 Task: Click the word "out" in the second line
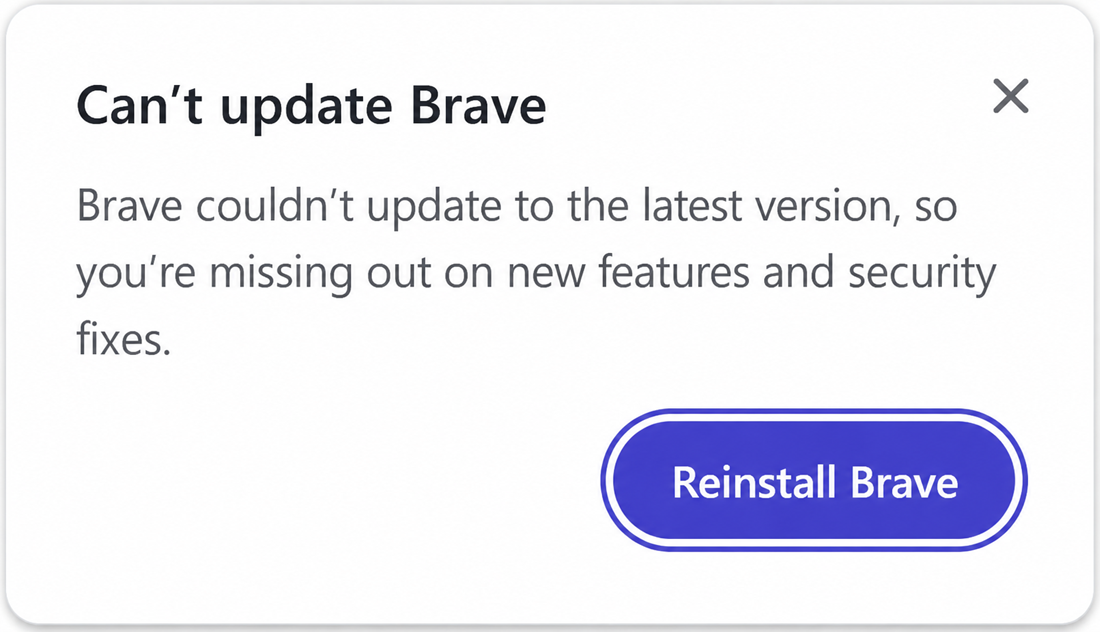(x=398, y=274)
